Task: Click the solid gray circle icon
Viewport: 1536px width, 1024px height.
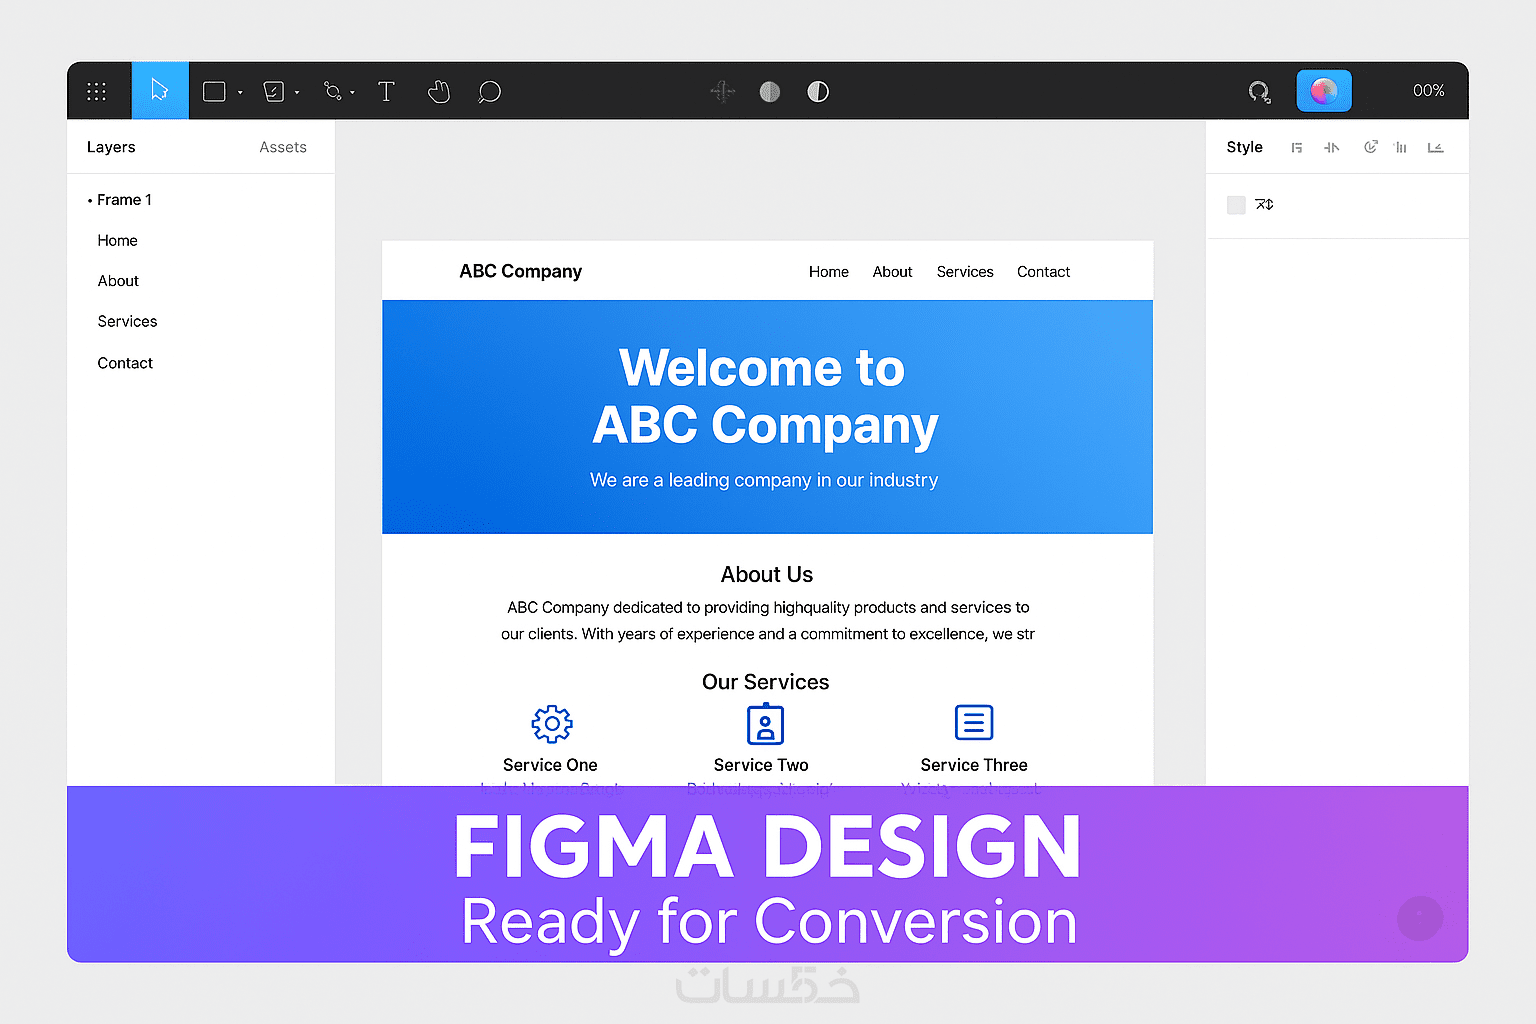Action: pyautogui.click(x=770, y=92)
